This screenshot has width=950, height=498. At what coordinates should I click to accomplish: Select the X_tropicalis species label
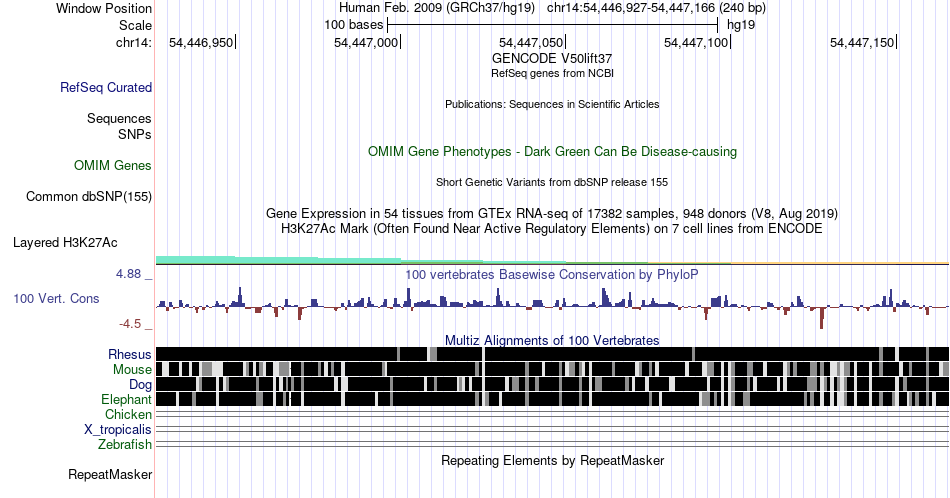coord(118,430)
